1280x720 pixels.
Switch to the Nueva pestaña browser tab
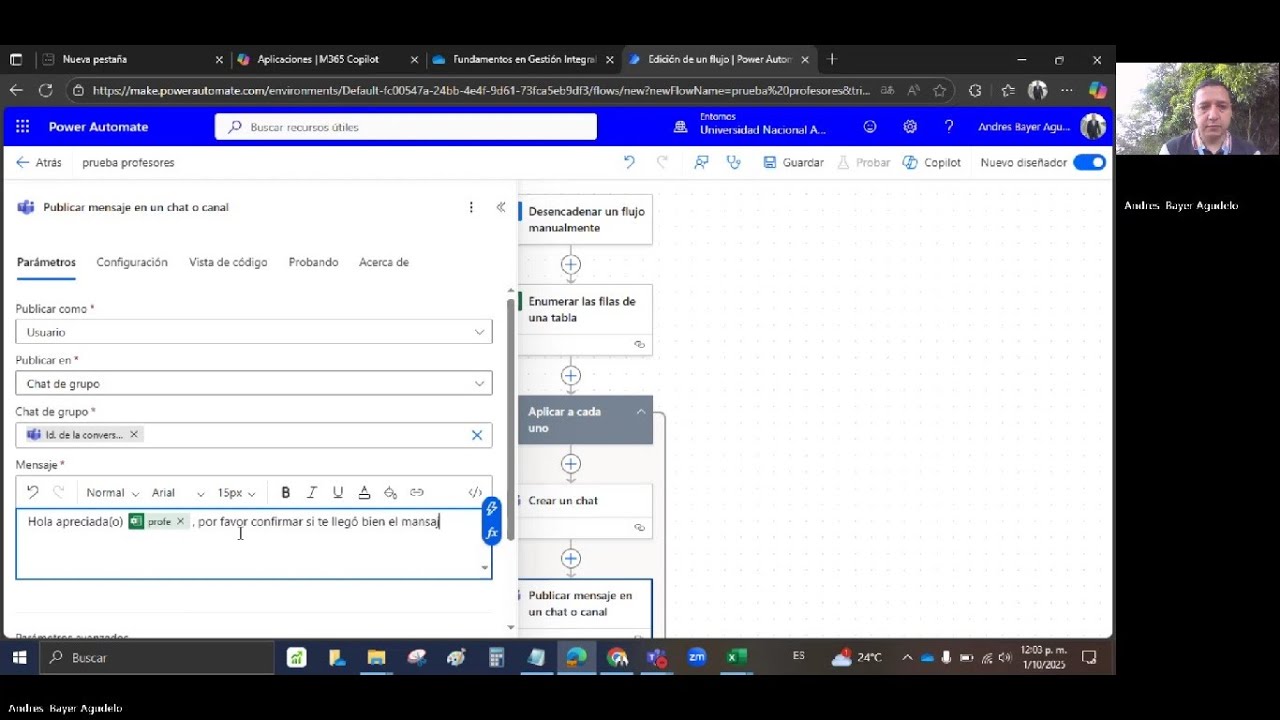tap(131, 60)
